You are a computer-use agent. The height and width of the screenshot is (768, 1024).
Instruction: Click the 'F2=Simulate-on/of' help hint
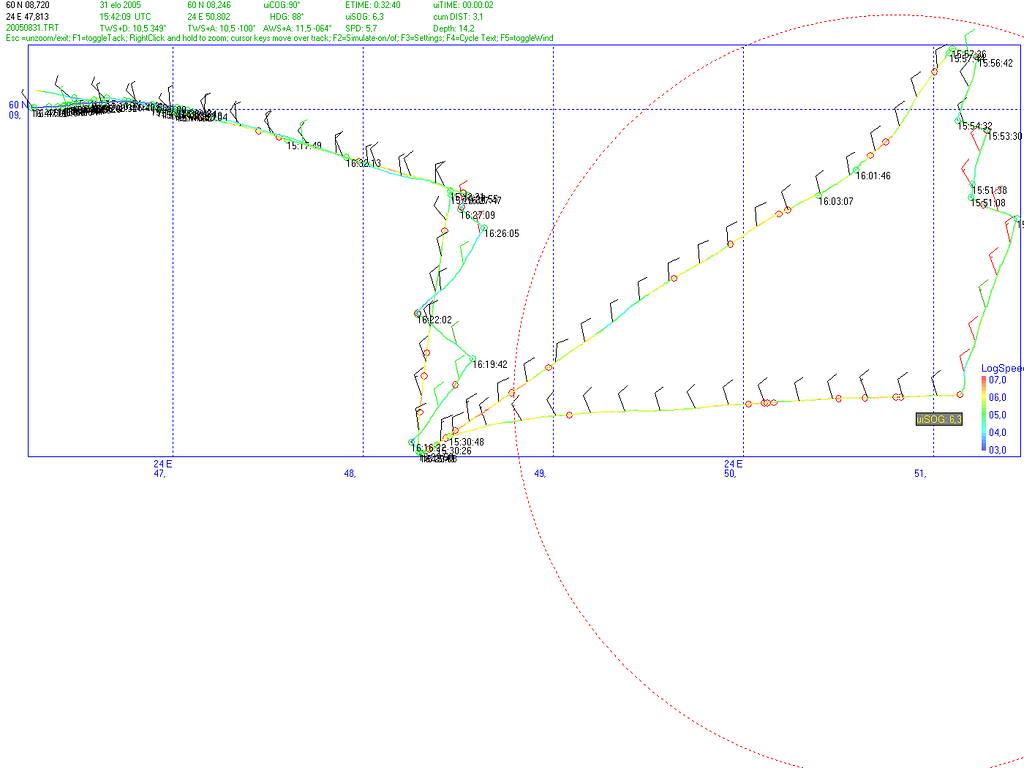click(x=366, y=38)
